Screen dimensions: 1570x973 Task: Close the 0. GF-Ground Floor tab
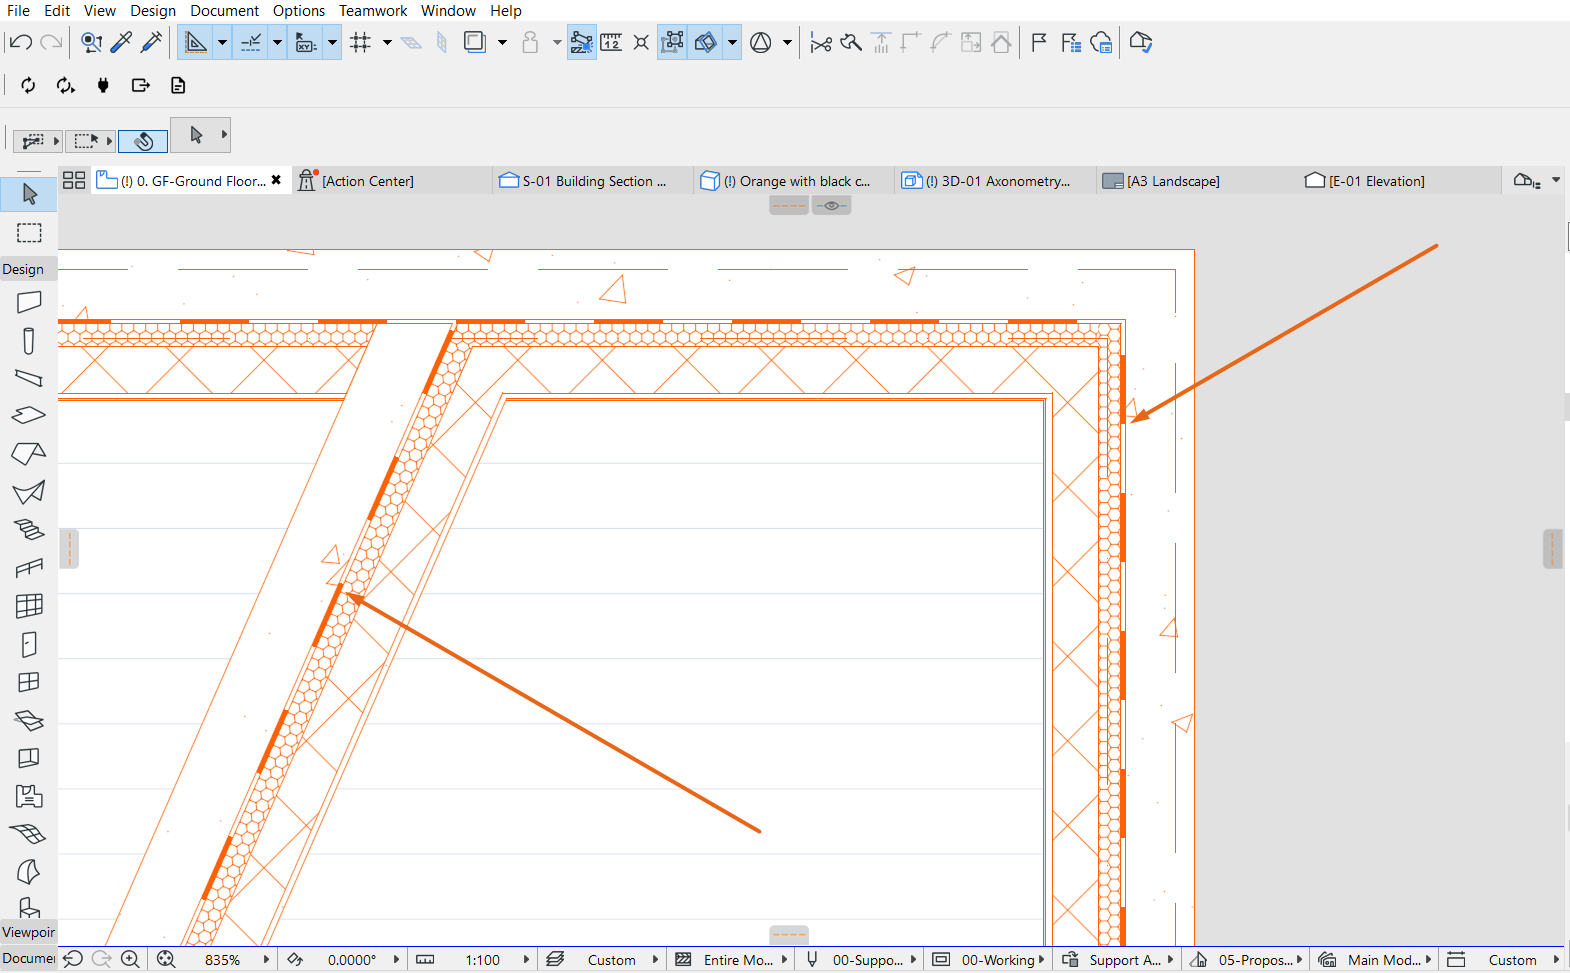pos(277,180)
